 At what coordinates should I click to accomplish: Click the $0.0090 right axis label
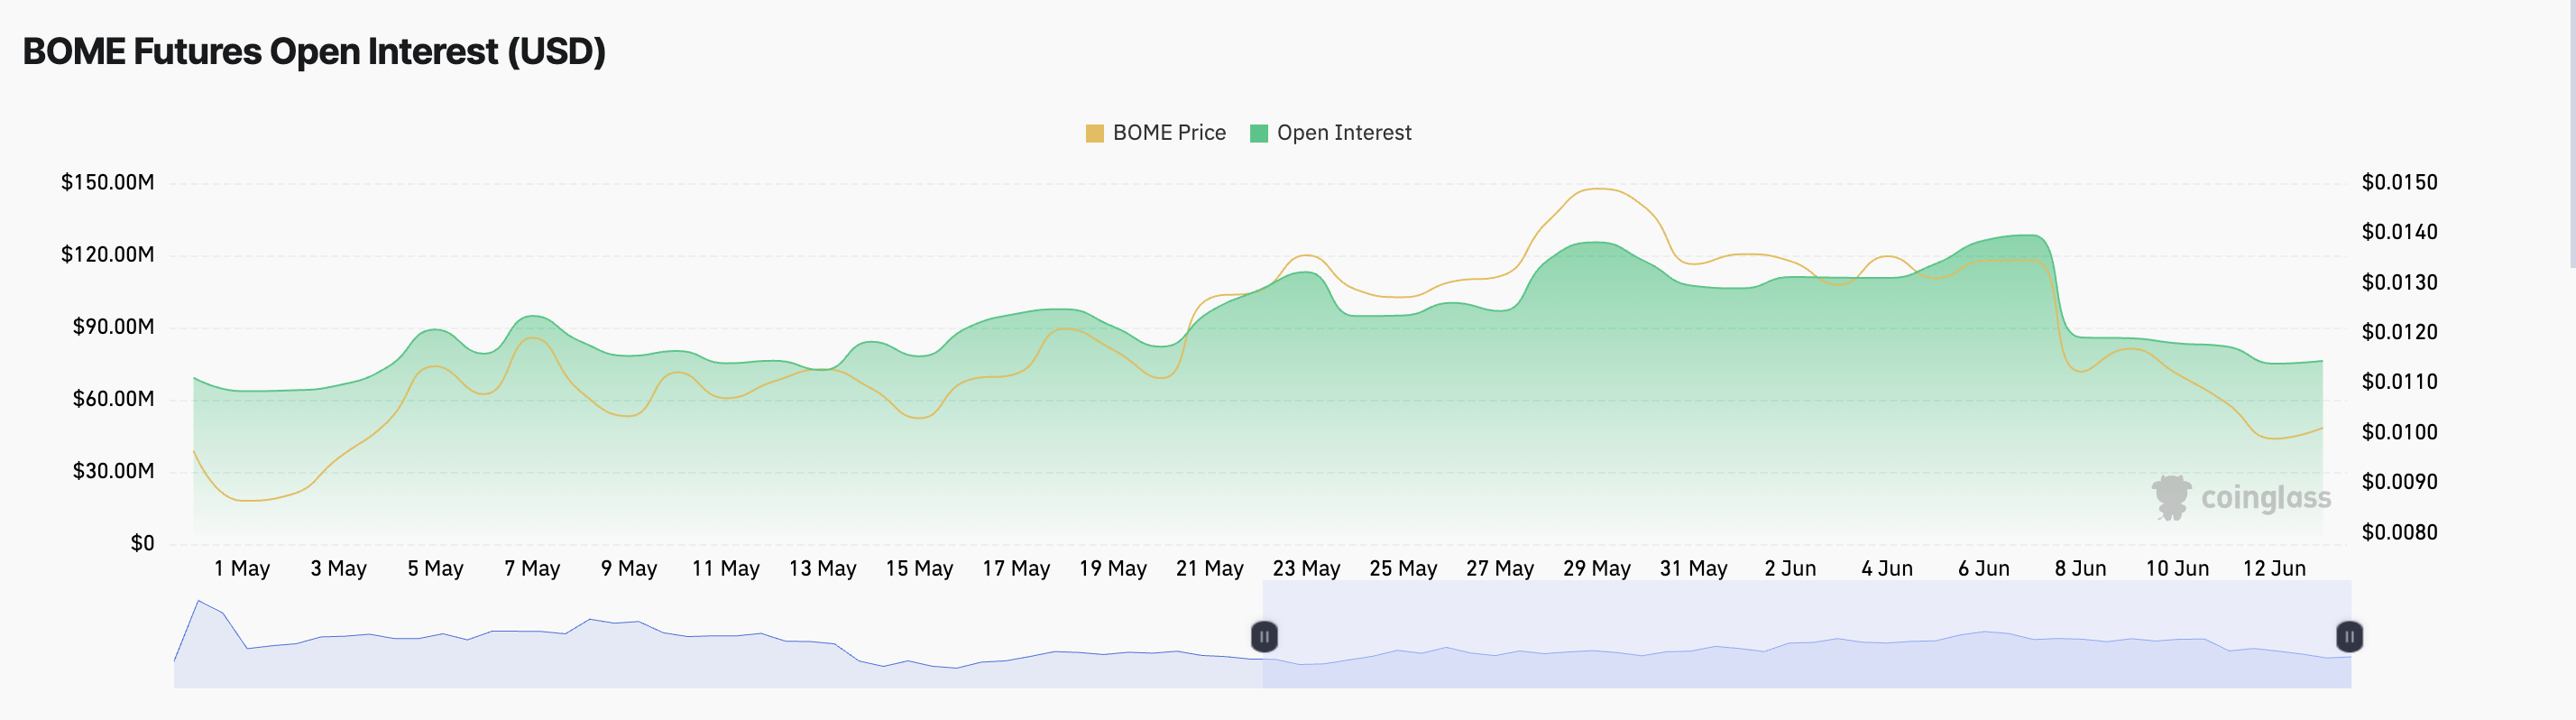point(2399,482)
